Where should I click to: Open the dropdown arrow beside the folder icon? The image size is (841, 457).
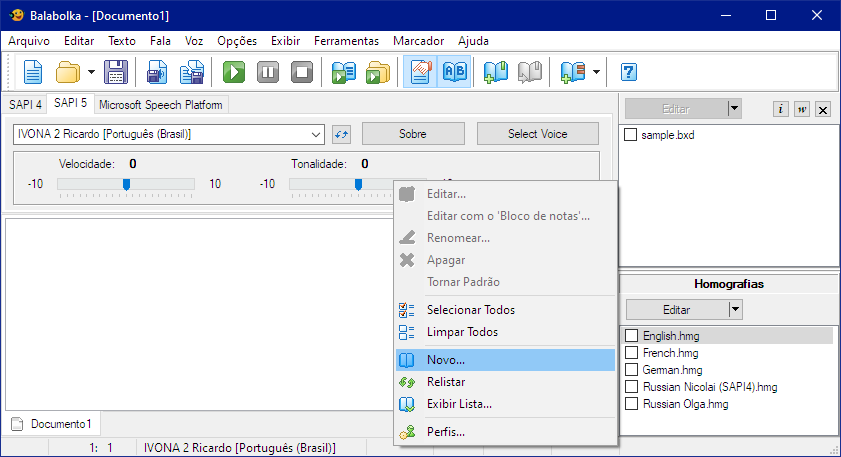91,72
